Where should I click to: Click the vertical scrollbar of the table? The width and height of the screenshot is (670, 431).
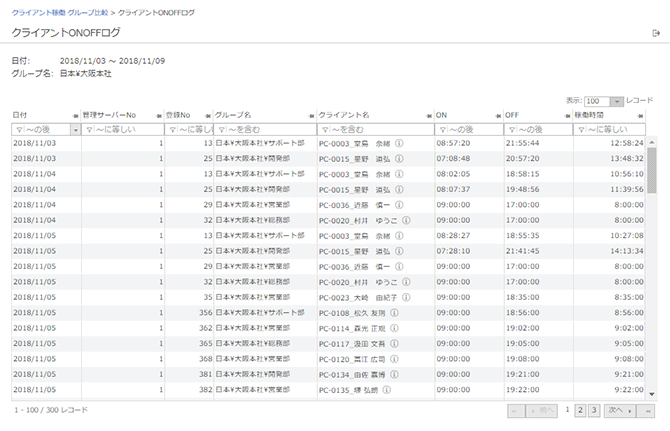651,168
